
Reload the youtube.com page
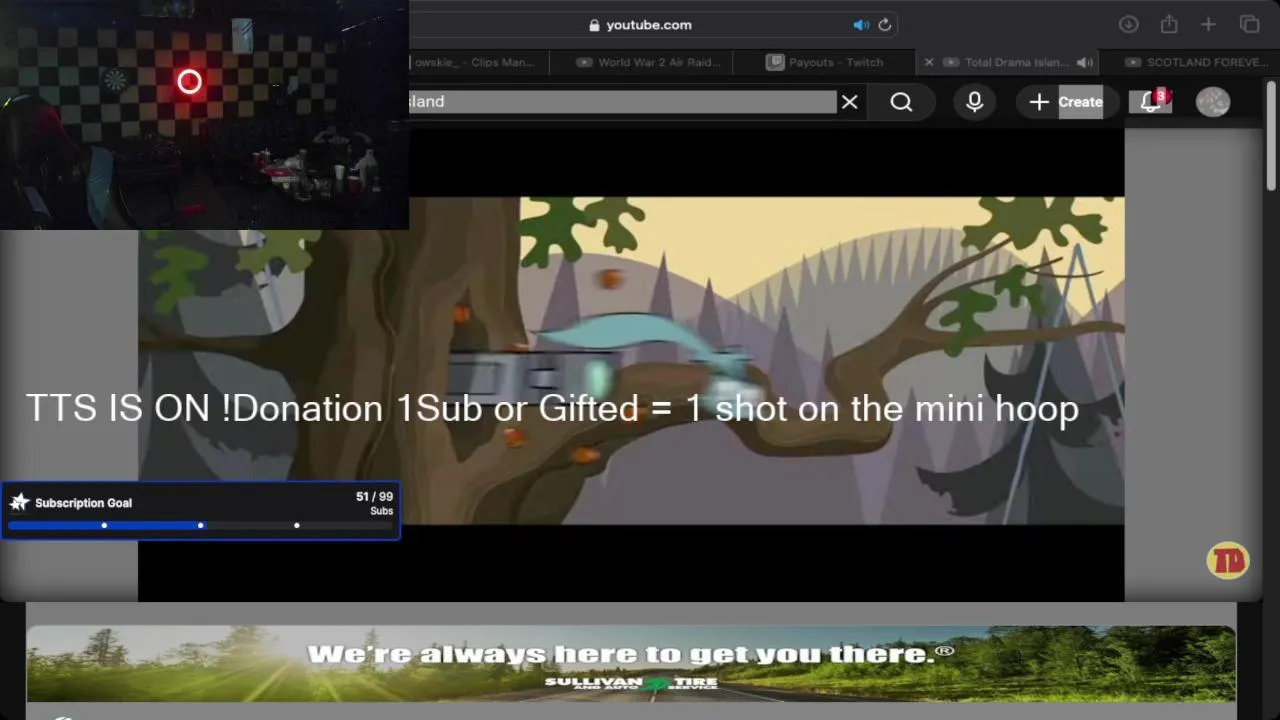tap(885, 25)
